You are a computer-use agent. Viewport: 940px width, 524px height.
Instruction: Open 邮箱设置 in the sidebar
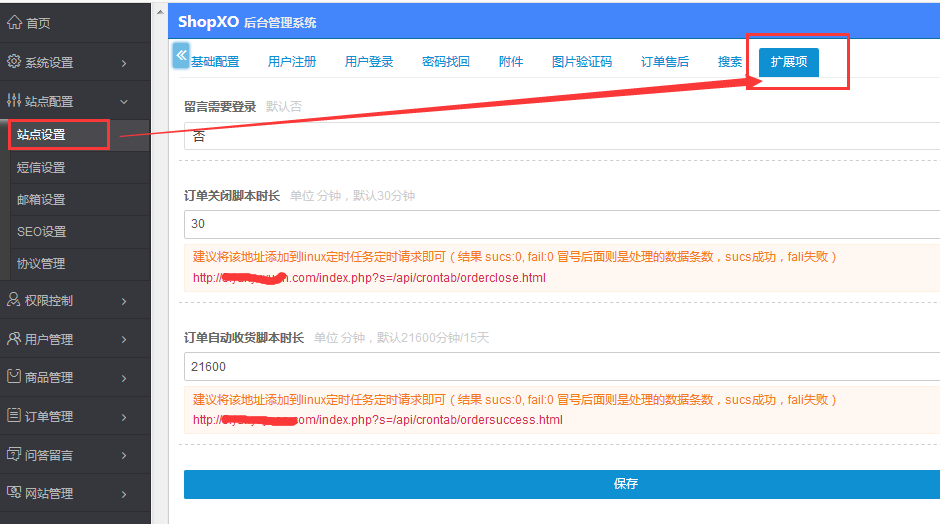41,200
